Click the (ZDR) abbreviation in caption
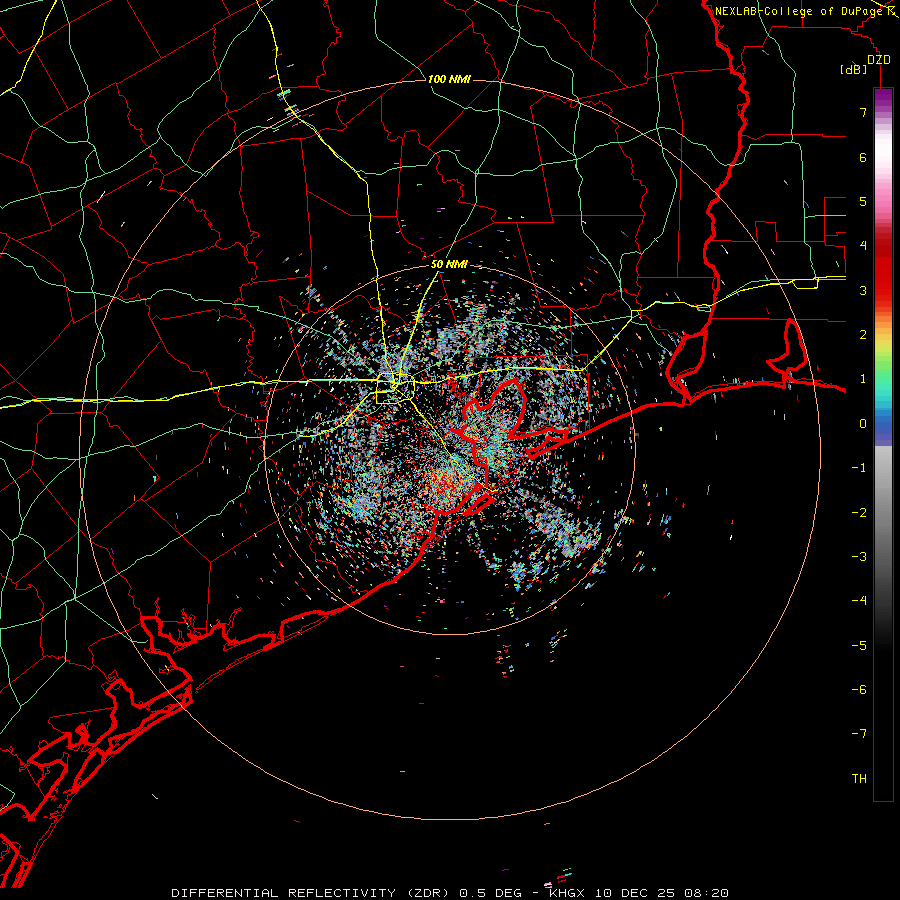The image size is (900, 900). (426, 893)
